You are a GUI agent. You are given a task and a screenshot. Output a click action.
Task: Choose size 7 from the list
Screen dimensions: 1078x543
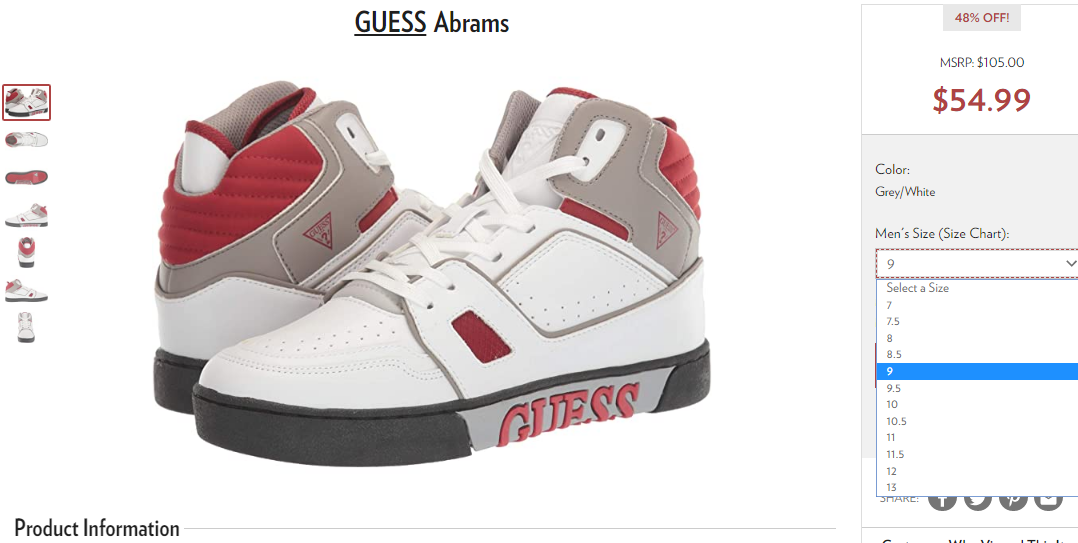977,304
